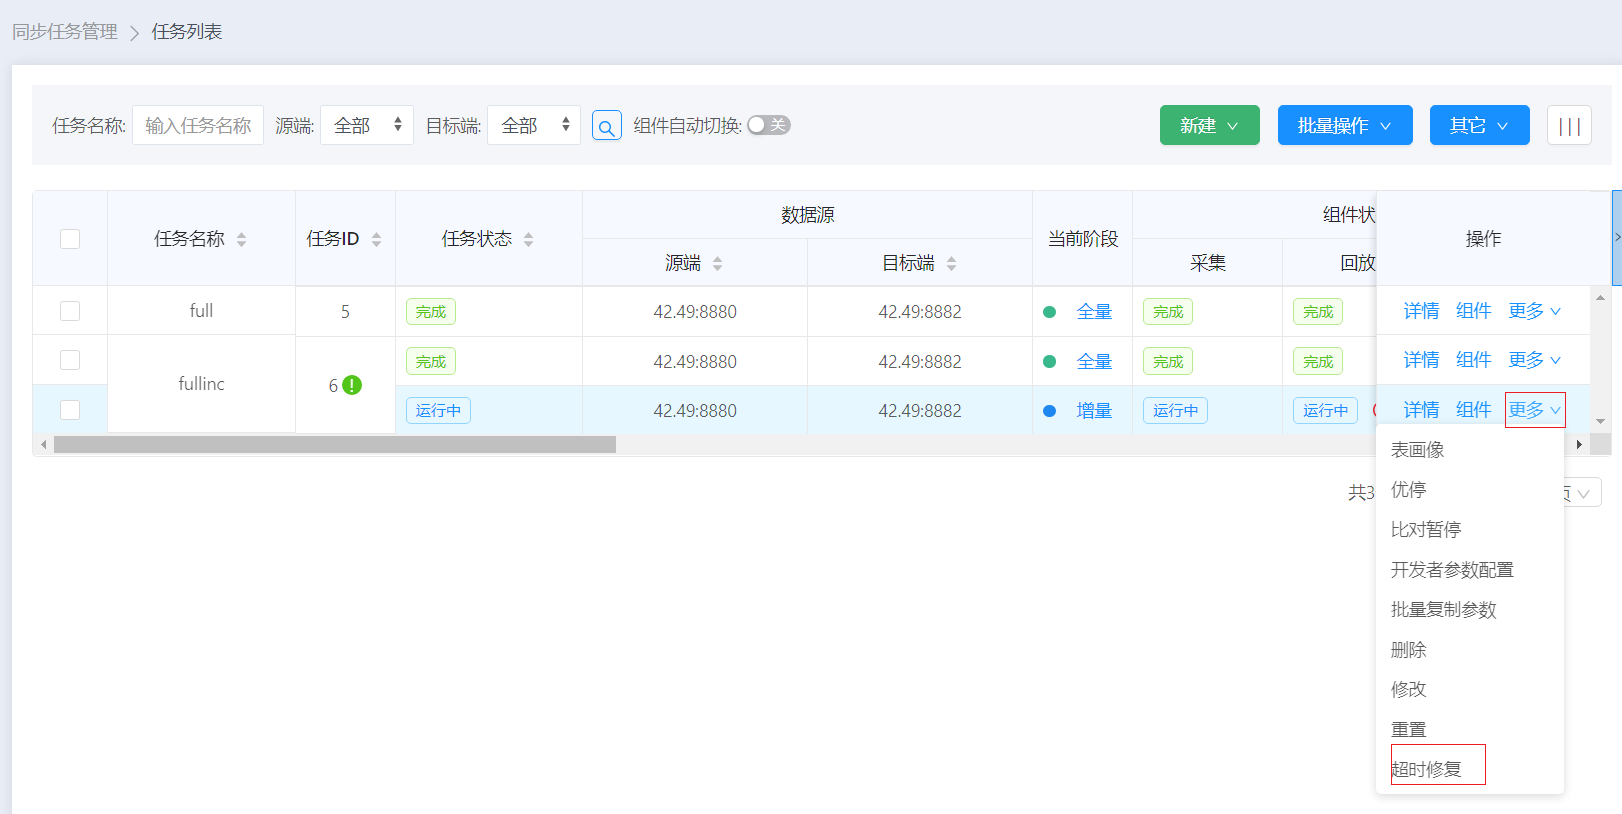Check the 运行中 row checkbox
Screen dimensions: 1622x814
coord(70,410)
